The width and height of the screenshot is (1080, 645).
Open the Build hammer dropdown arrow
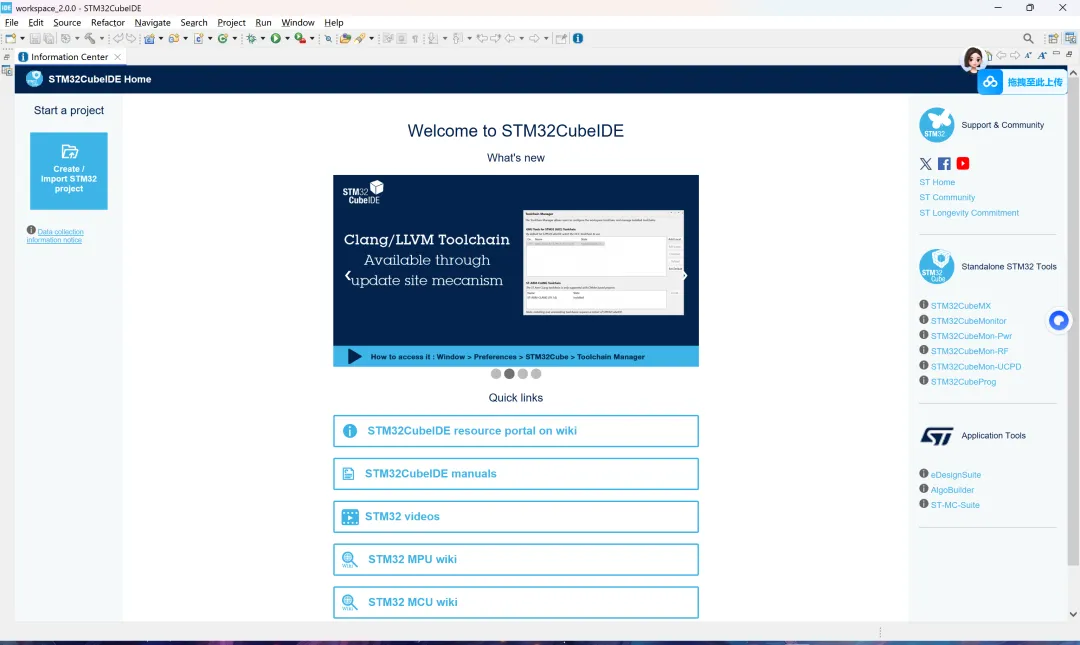coord(101,39)
